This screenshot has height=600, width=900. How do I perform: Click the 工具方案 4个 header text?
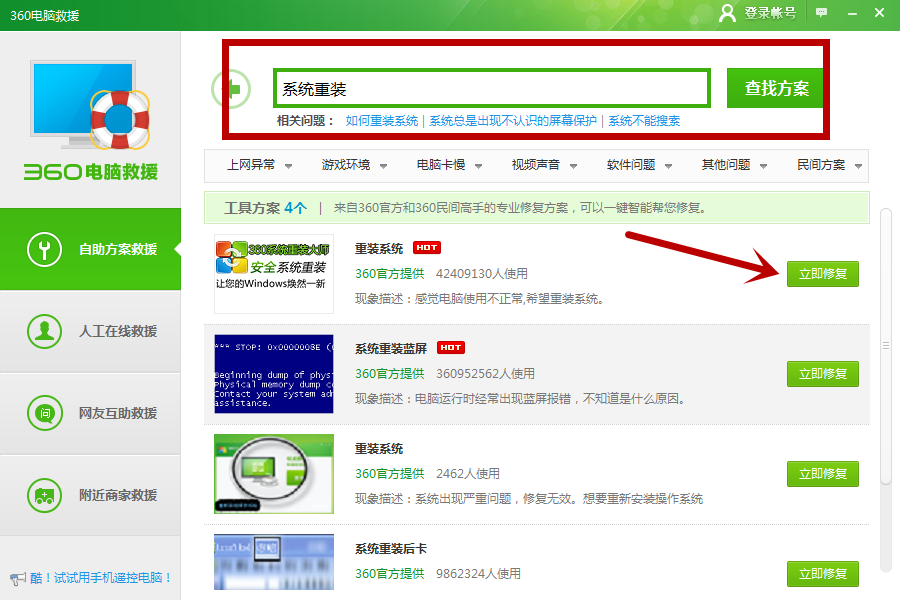tap(265, 208)
